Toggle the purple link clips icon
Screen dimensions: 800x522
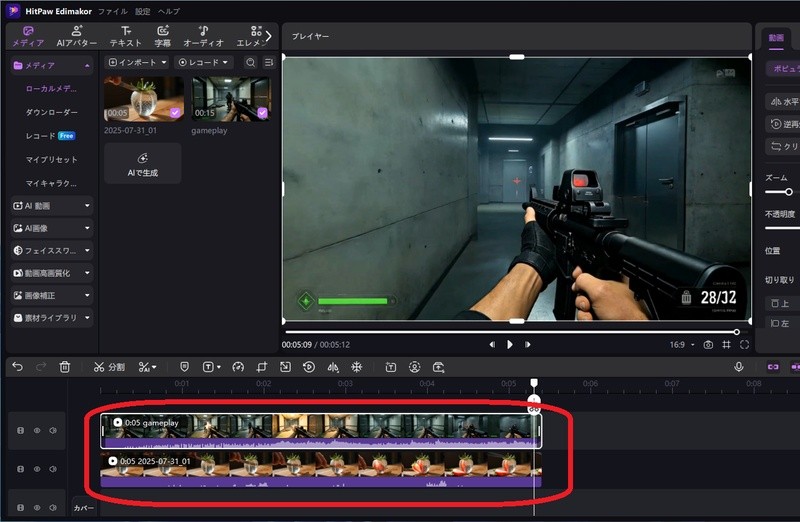[x=773, y=367]
